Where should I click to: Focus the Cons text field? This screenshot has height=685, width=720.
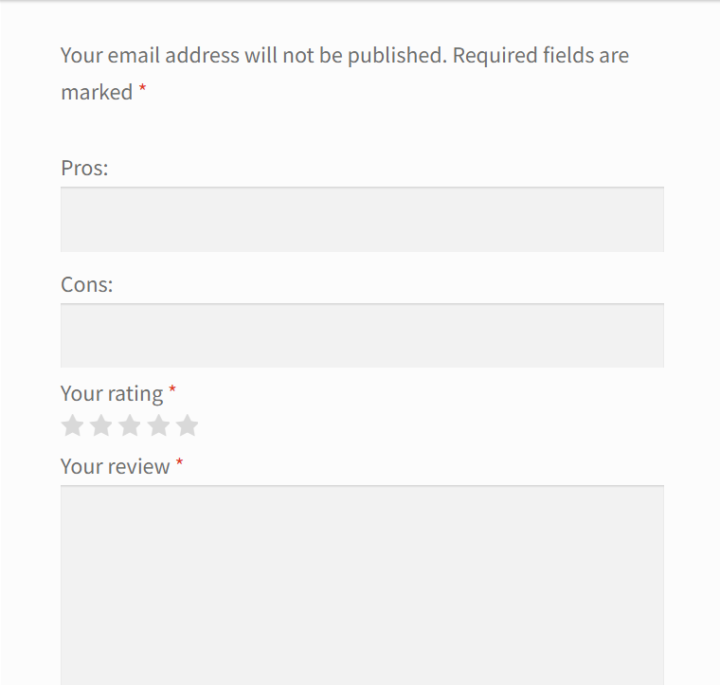[x=362, y=335]
